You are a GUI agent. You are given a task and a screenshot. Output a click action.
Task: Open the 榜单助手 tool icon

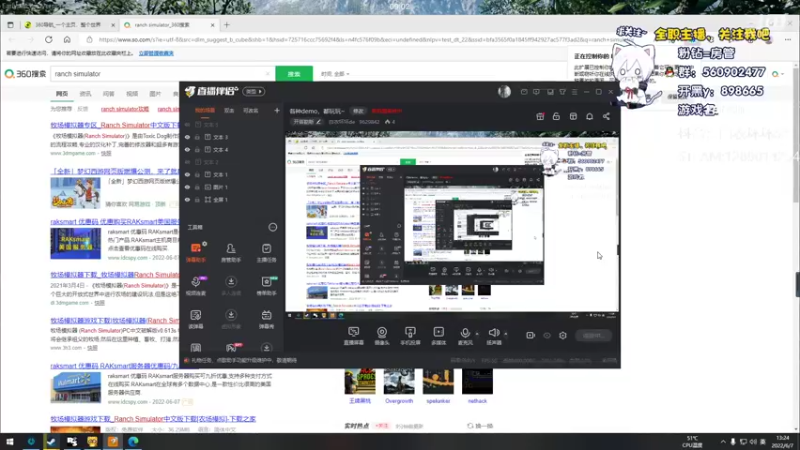tap(266, 285)
